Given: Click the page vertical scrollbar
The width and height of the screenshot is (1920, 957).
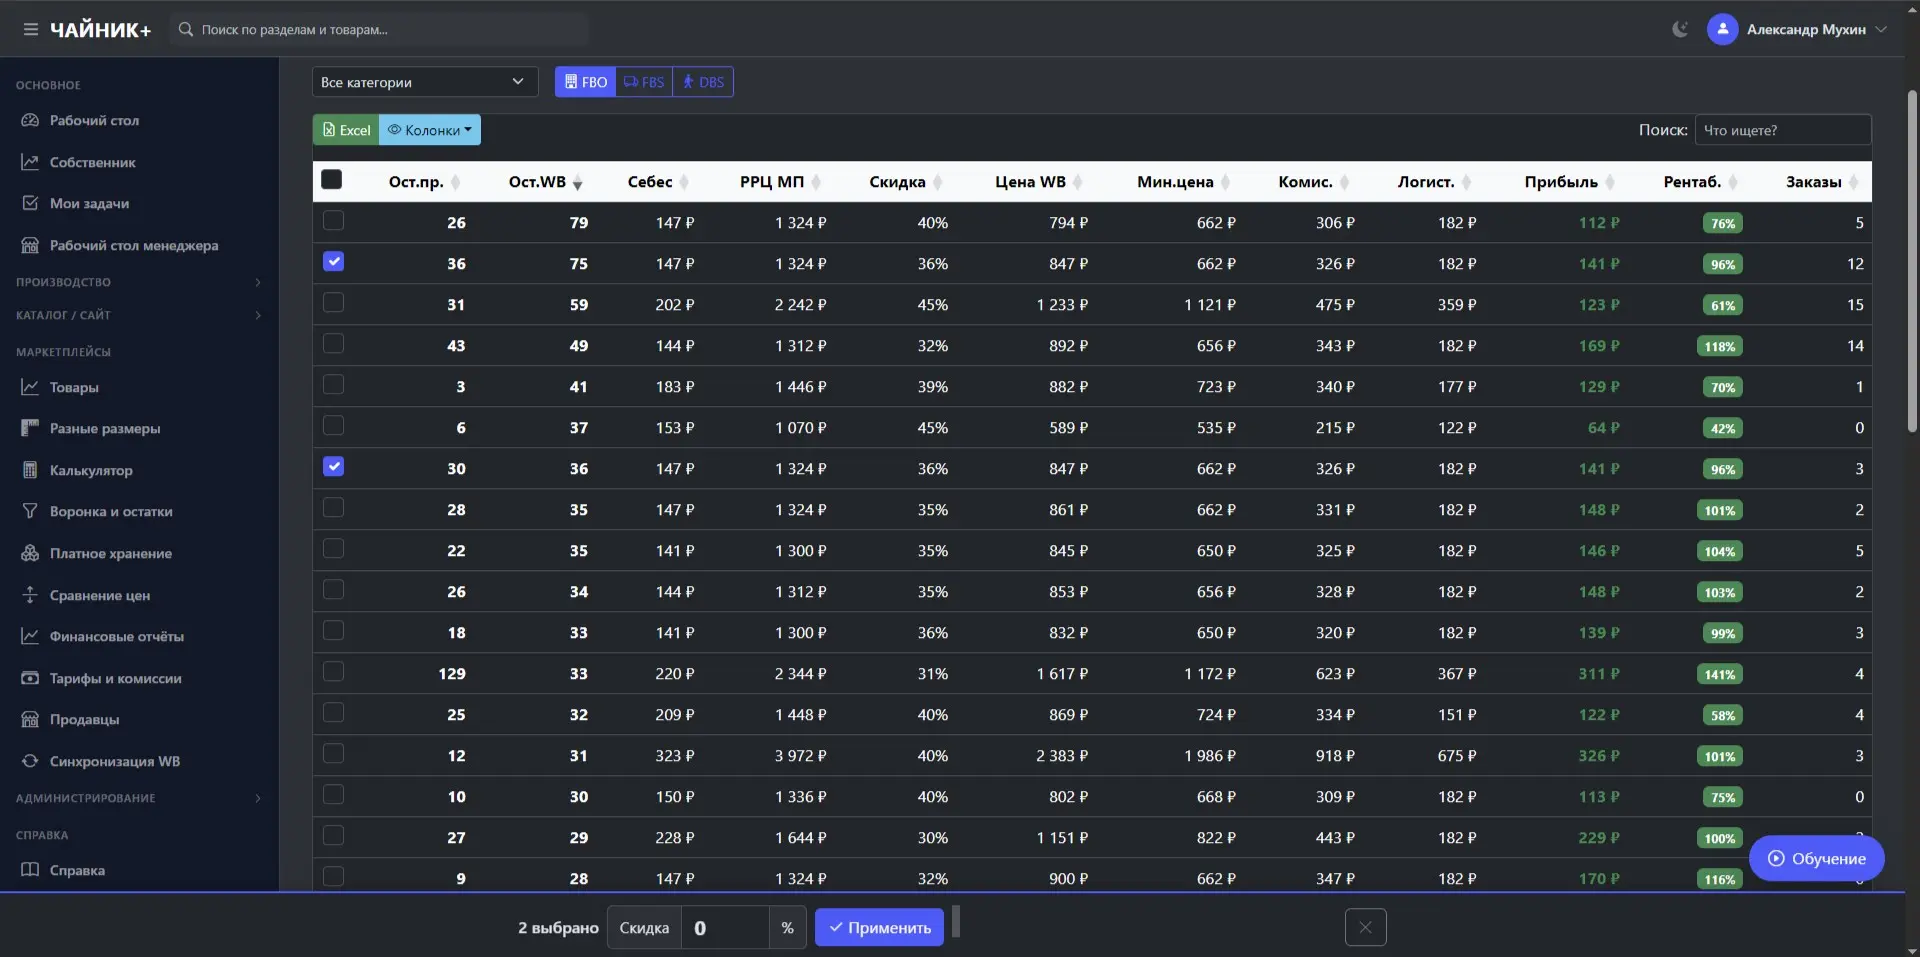Looking at the screenshot, I should [1912, 260].
